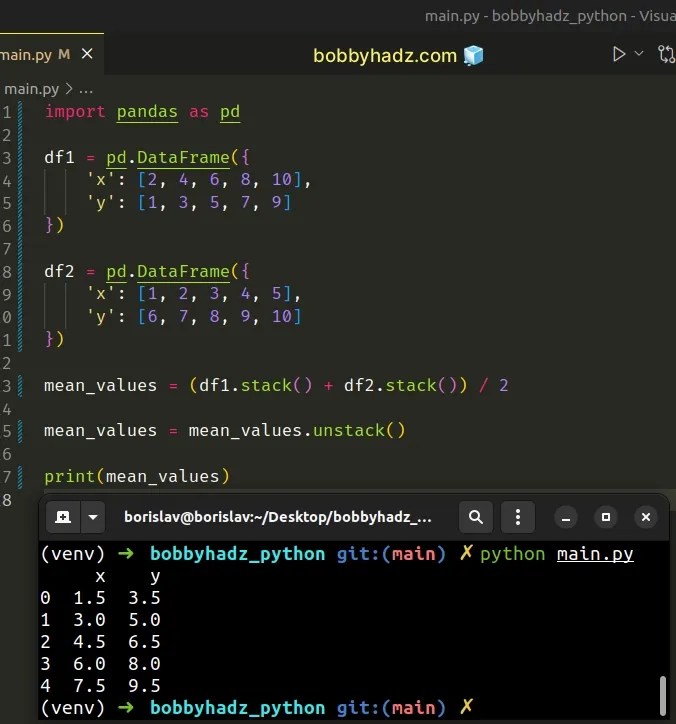Click value 1.5 in terminal output
The height and width of the screenshot is (724, 676).
coord(89,598)
